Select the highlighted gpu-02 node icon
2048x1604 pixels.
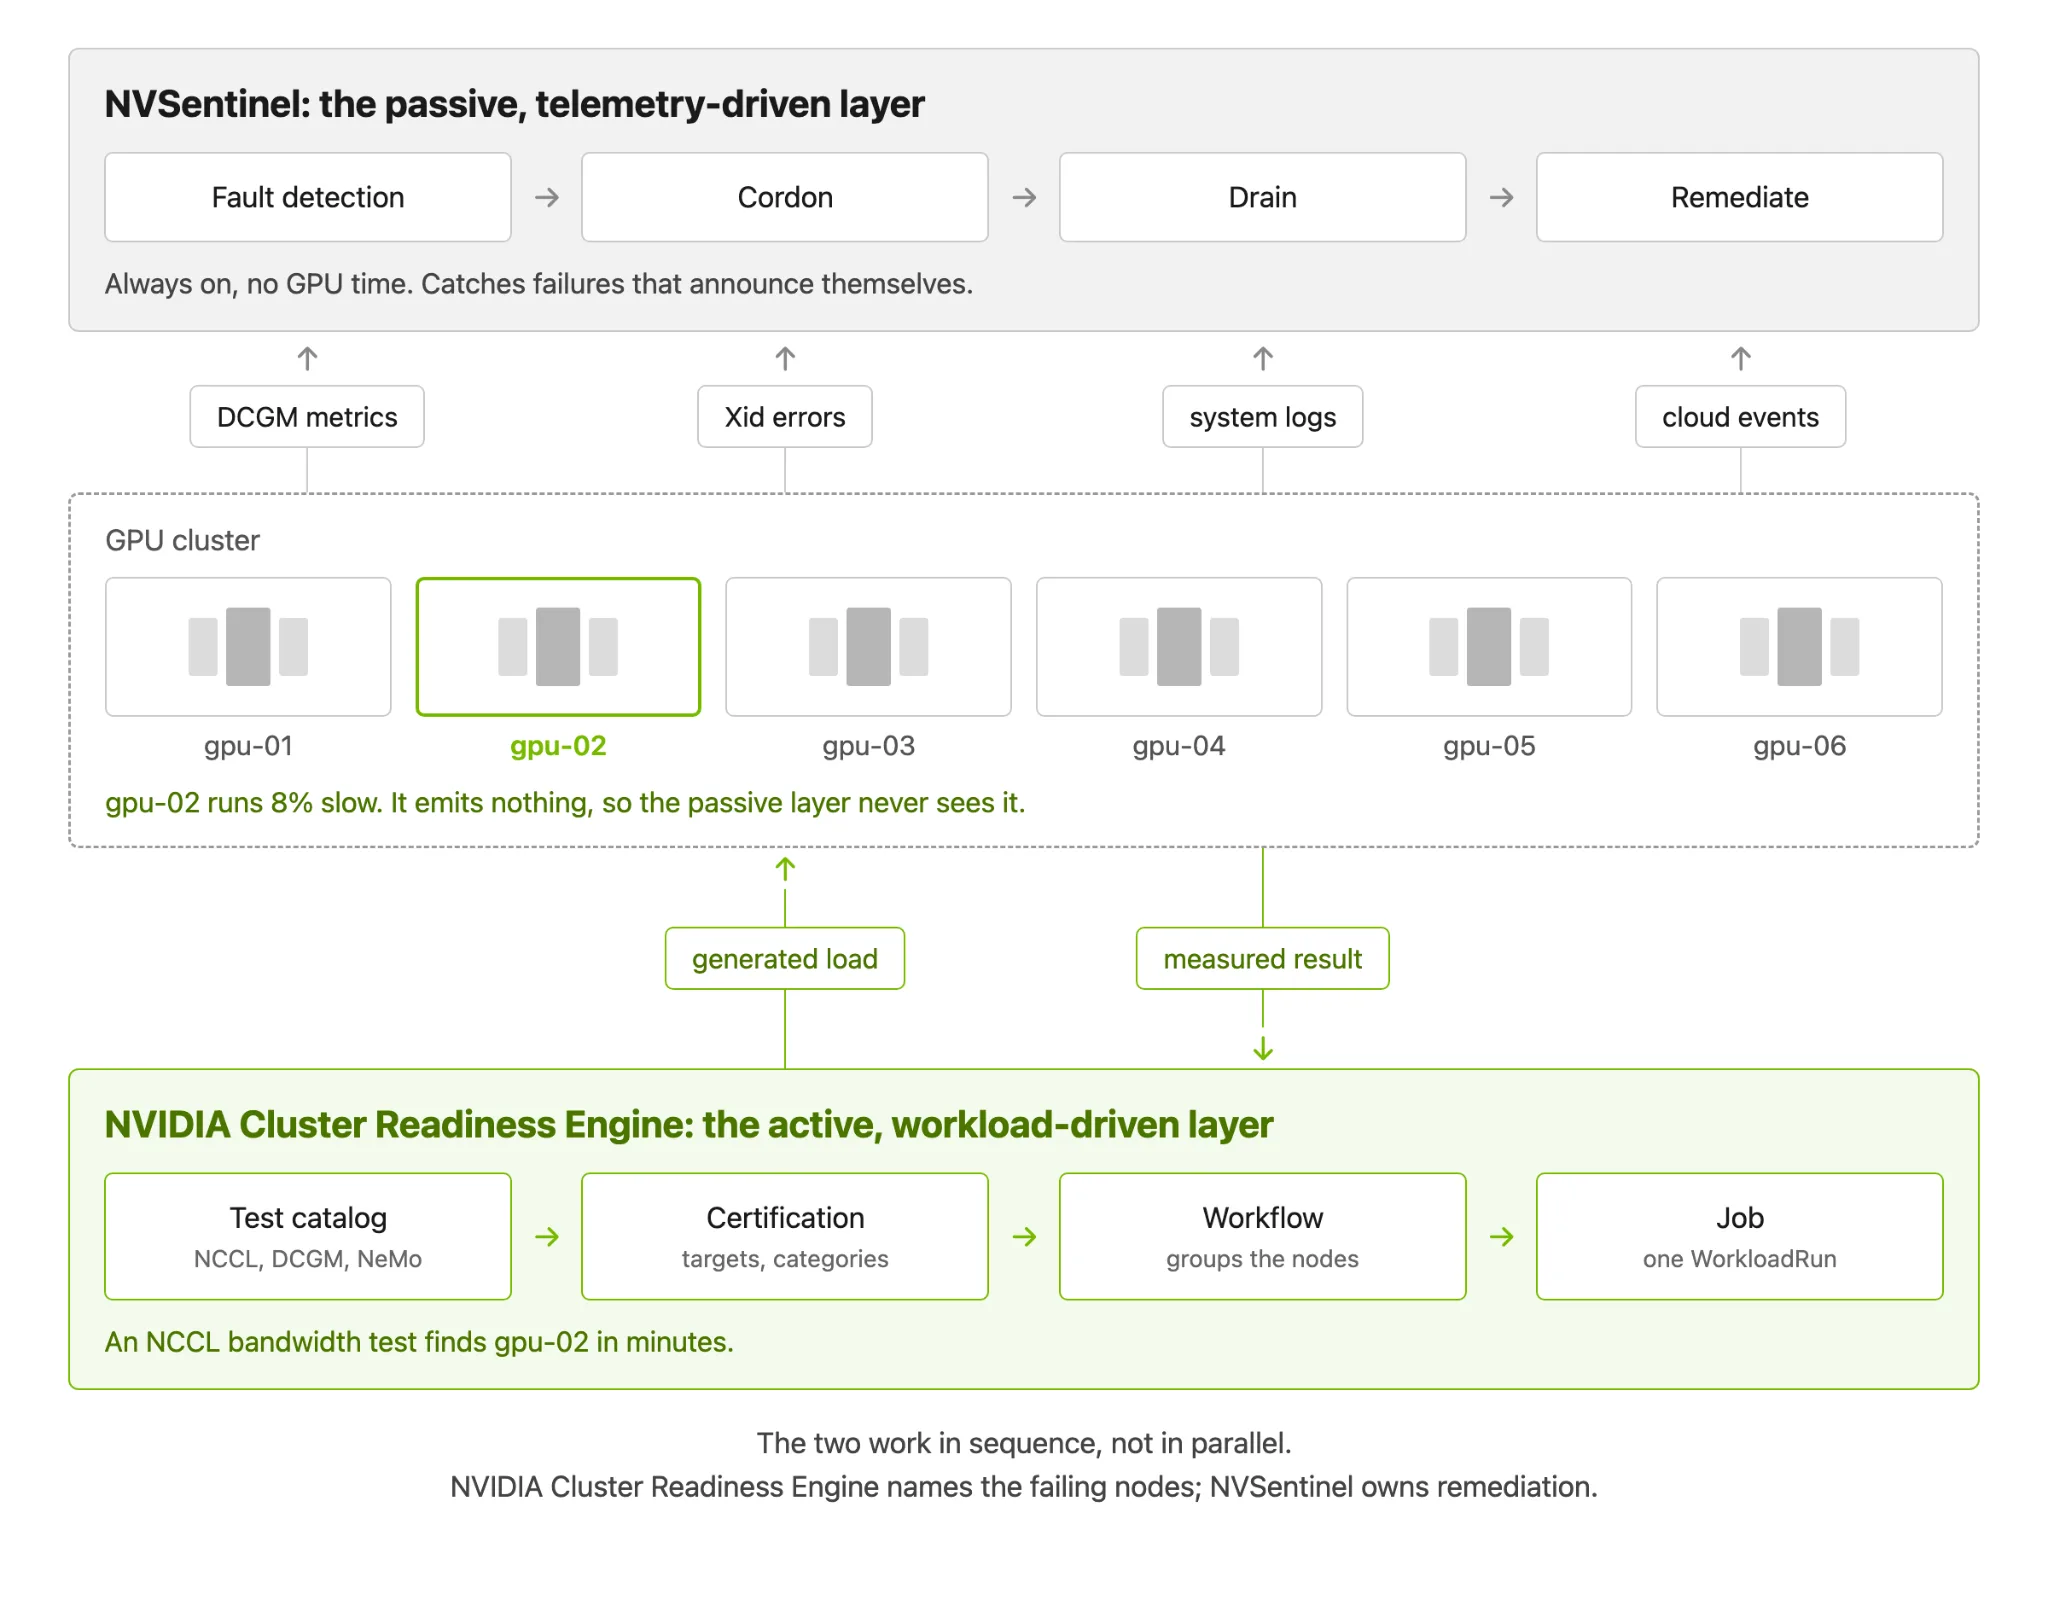pyautogui.click(x=558, y=646)
